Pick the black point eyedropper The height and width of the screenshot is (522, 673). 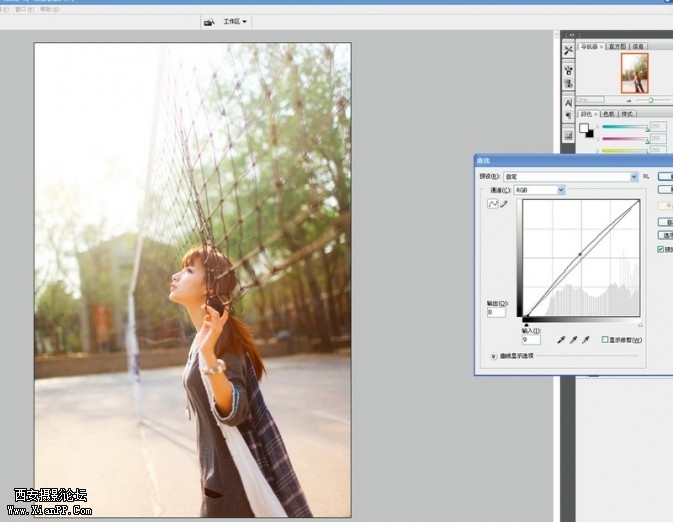pyautogui.click(x=561, y=340)
